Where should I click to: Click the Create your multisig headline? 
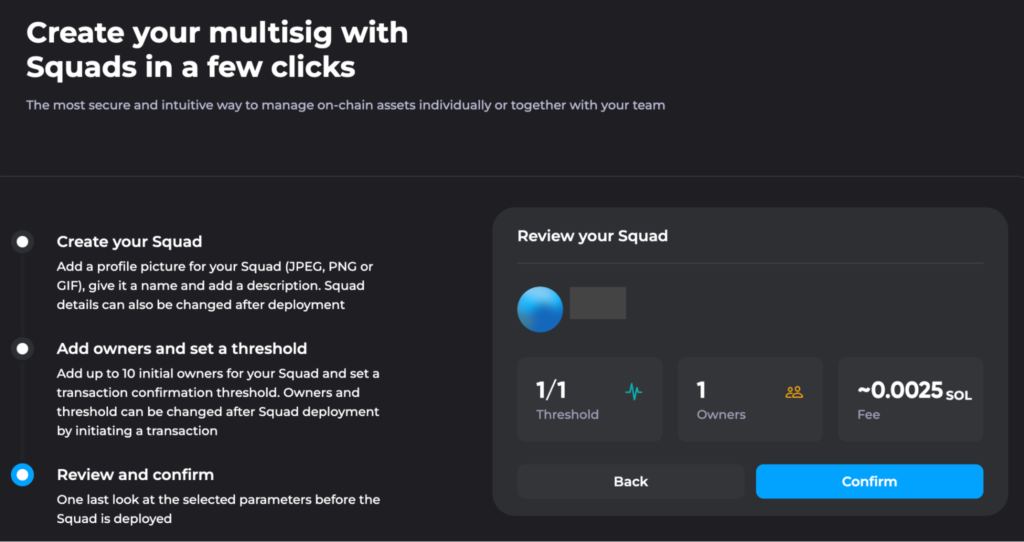click(x=217, y=50)
